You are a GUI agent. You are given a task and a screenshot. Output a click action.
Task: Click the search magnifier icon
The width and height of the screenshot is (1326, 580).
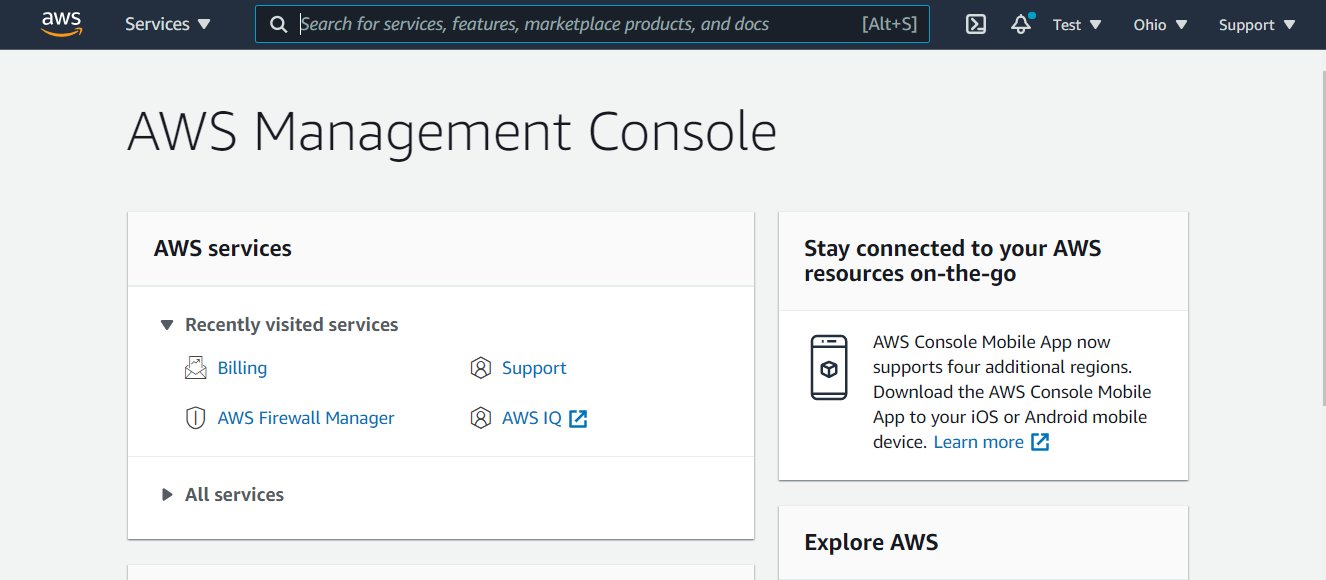279,25
